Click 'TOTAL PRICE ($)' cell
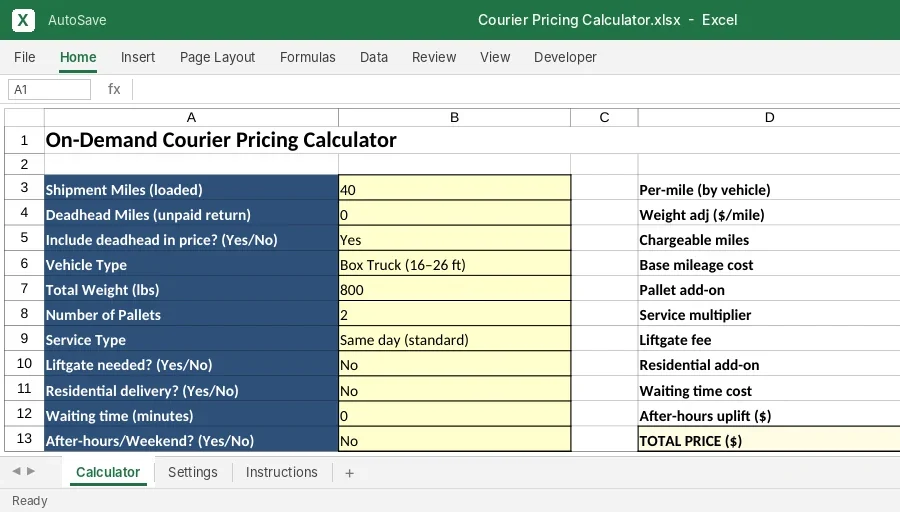Viewport: 900px width, 512px height. (x=769, y=439)
